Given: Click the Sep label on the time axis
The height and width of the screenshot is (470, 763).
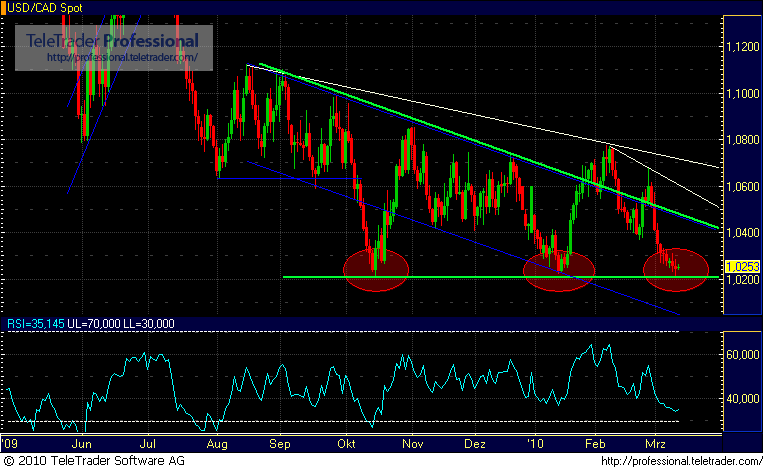Looking at the screenshot, I should [x=280, y=444].
